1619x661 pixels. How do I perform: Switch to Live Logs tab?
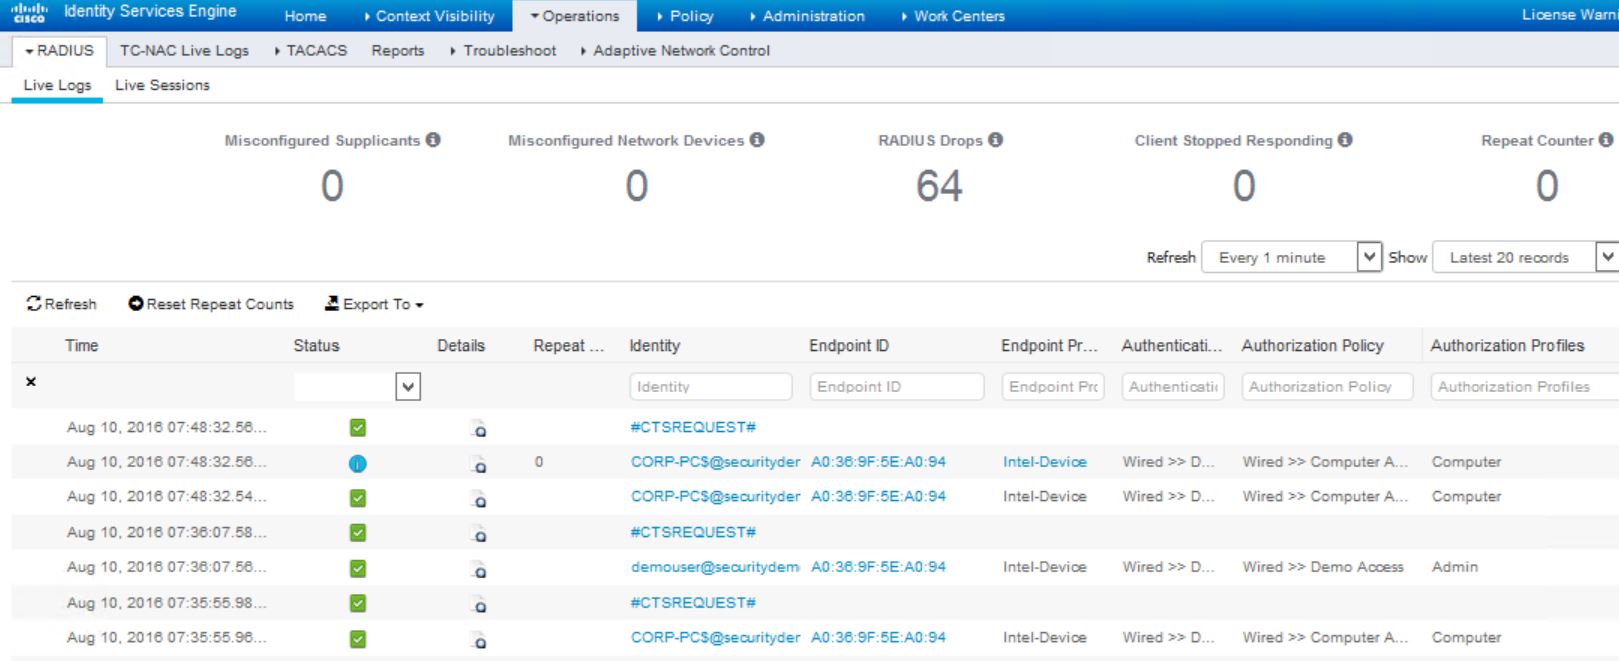point(57,85)
